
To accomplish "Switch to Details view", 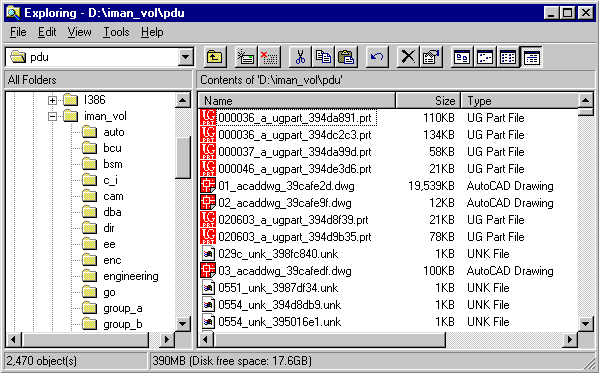I will (x=531, y=57).
